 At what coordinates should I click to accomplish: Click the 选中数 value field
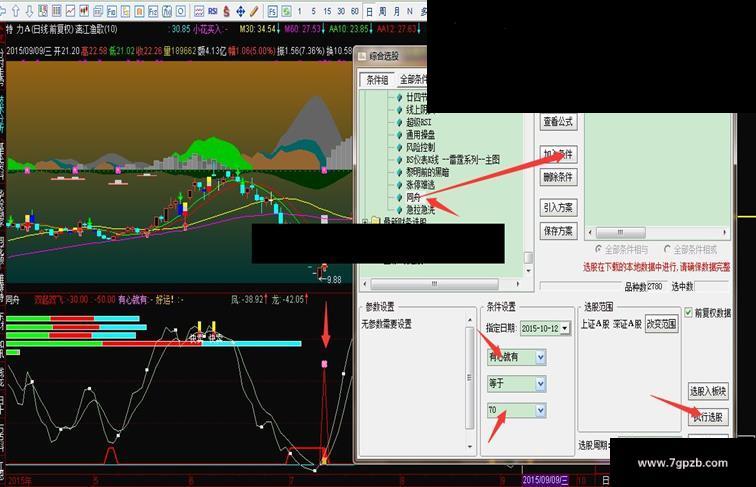712,286
